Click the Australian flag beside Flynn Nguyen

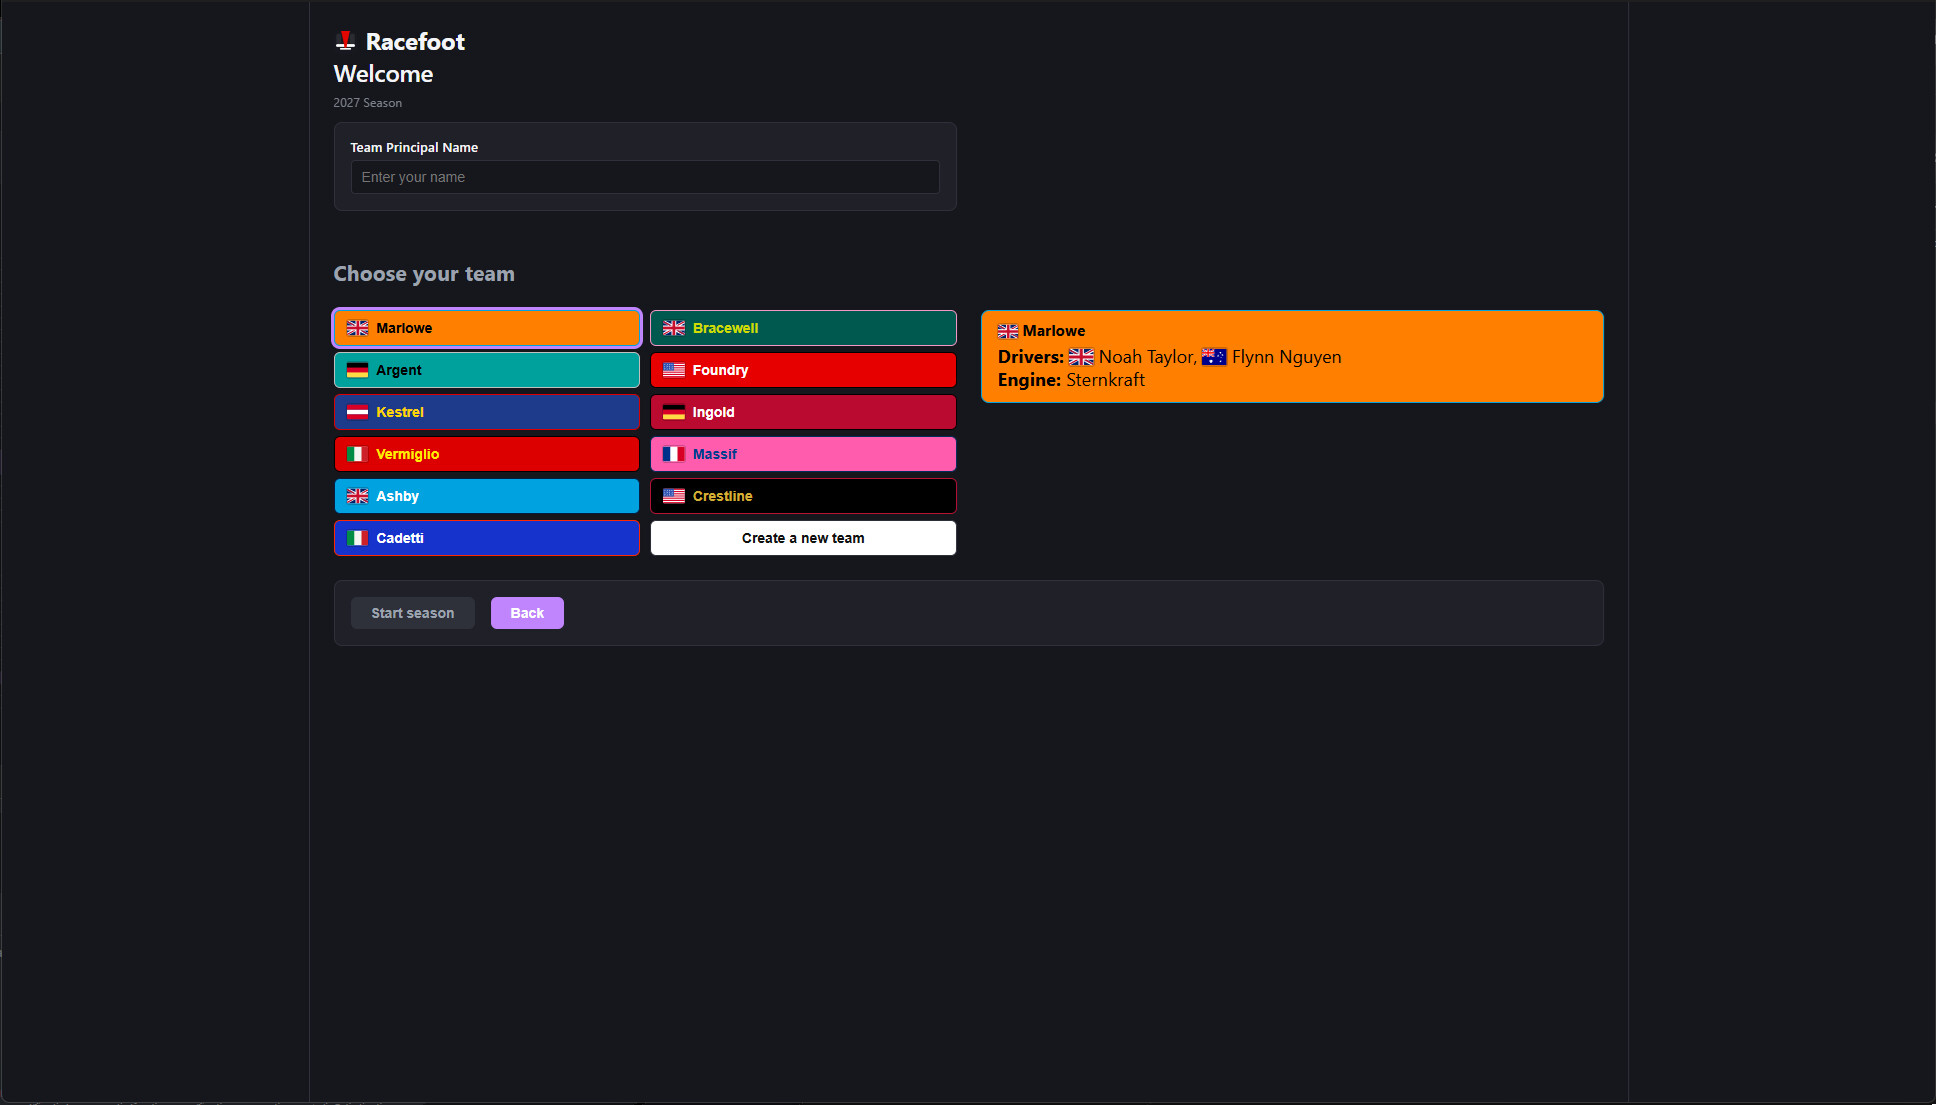pyautogui.click(x=1214, y=357)
